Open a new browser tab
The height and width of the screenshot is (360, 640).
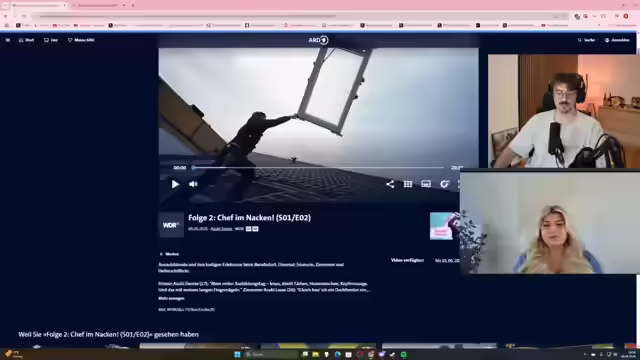coord(133,5)
